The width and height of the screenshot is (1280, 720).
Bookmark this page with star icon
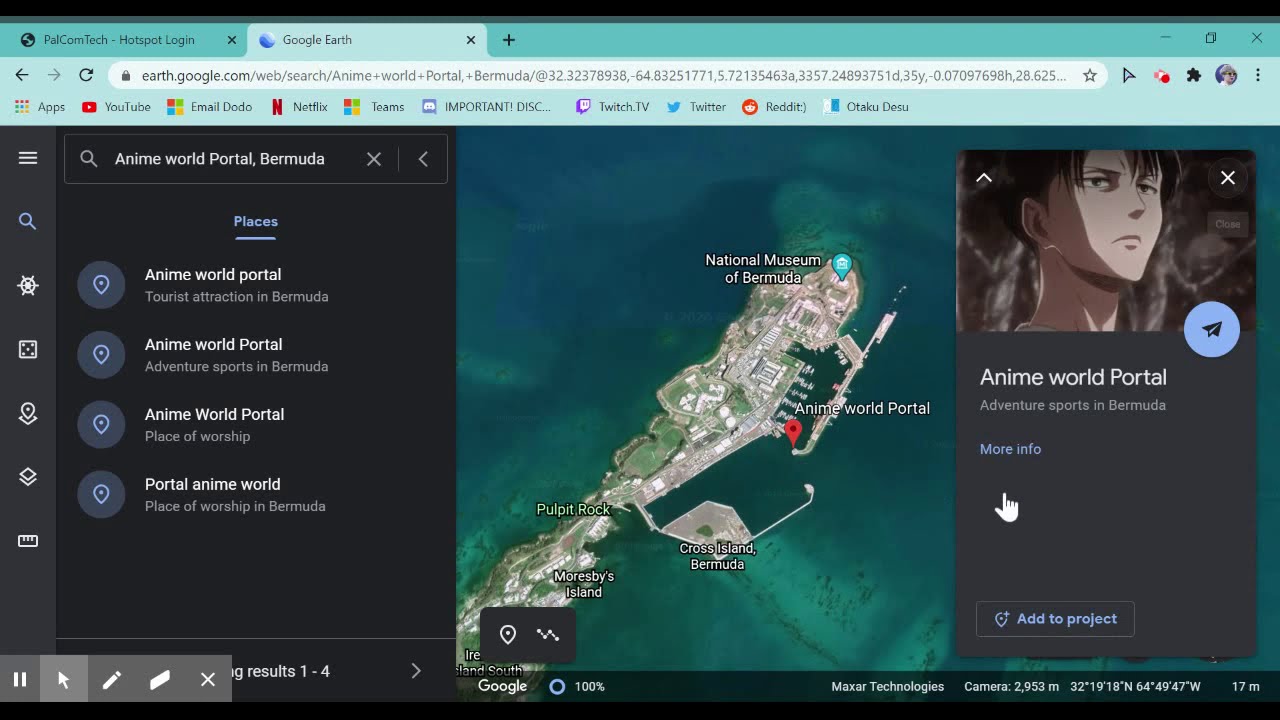(1090, 75)
